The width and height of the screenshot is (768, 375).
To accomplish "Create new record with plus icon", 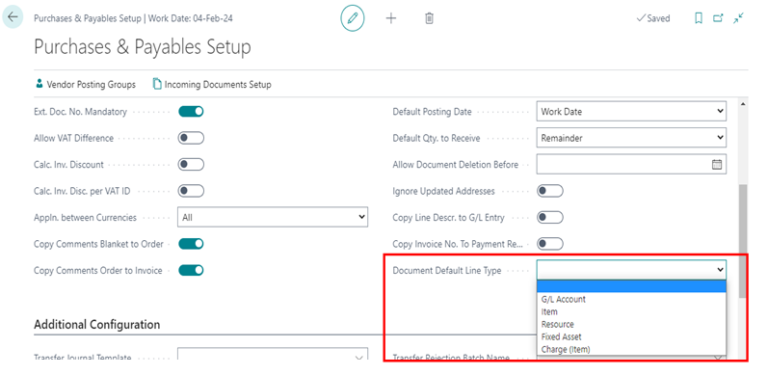I will (x=391, y=19).
